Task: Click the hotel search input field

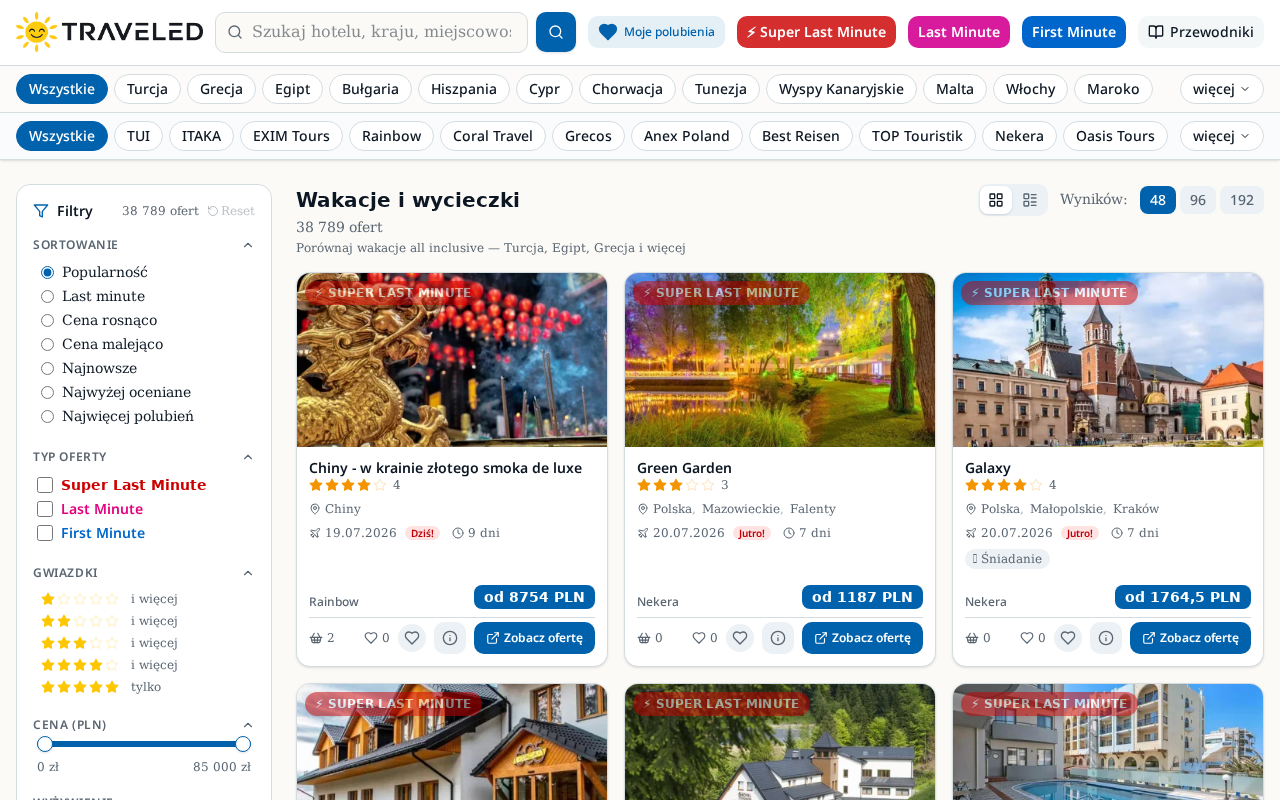Action: (x=371, y=32)
